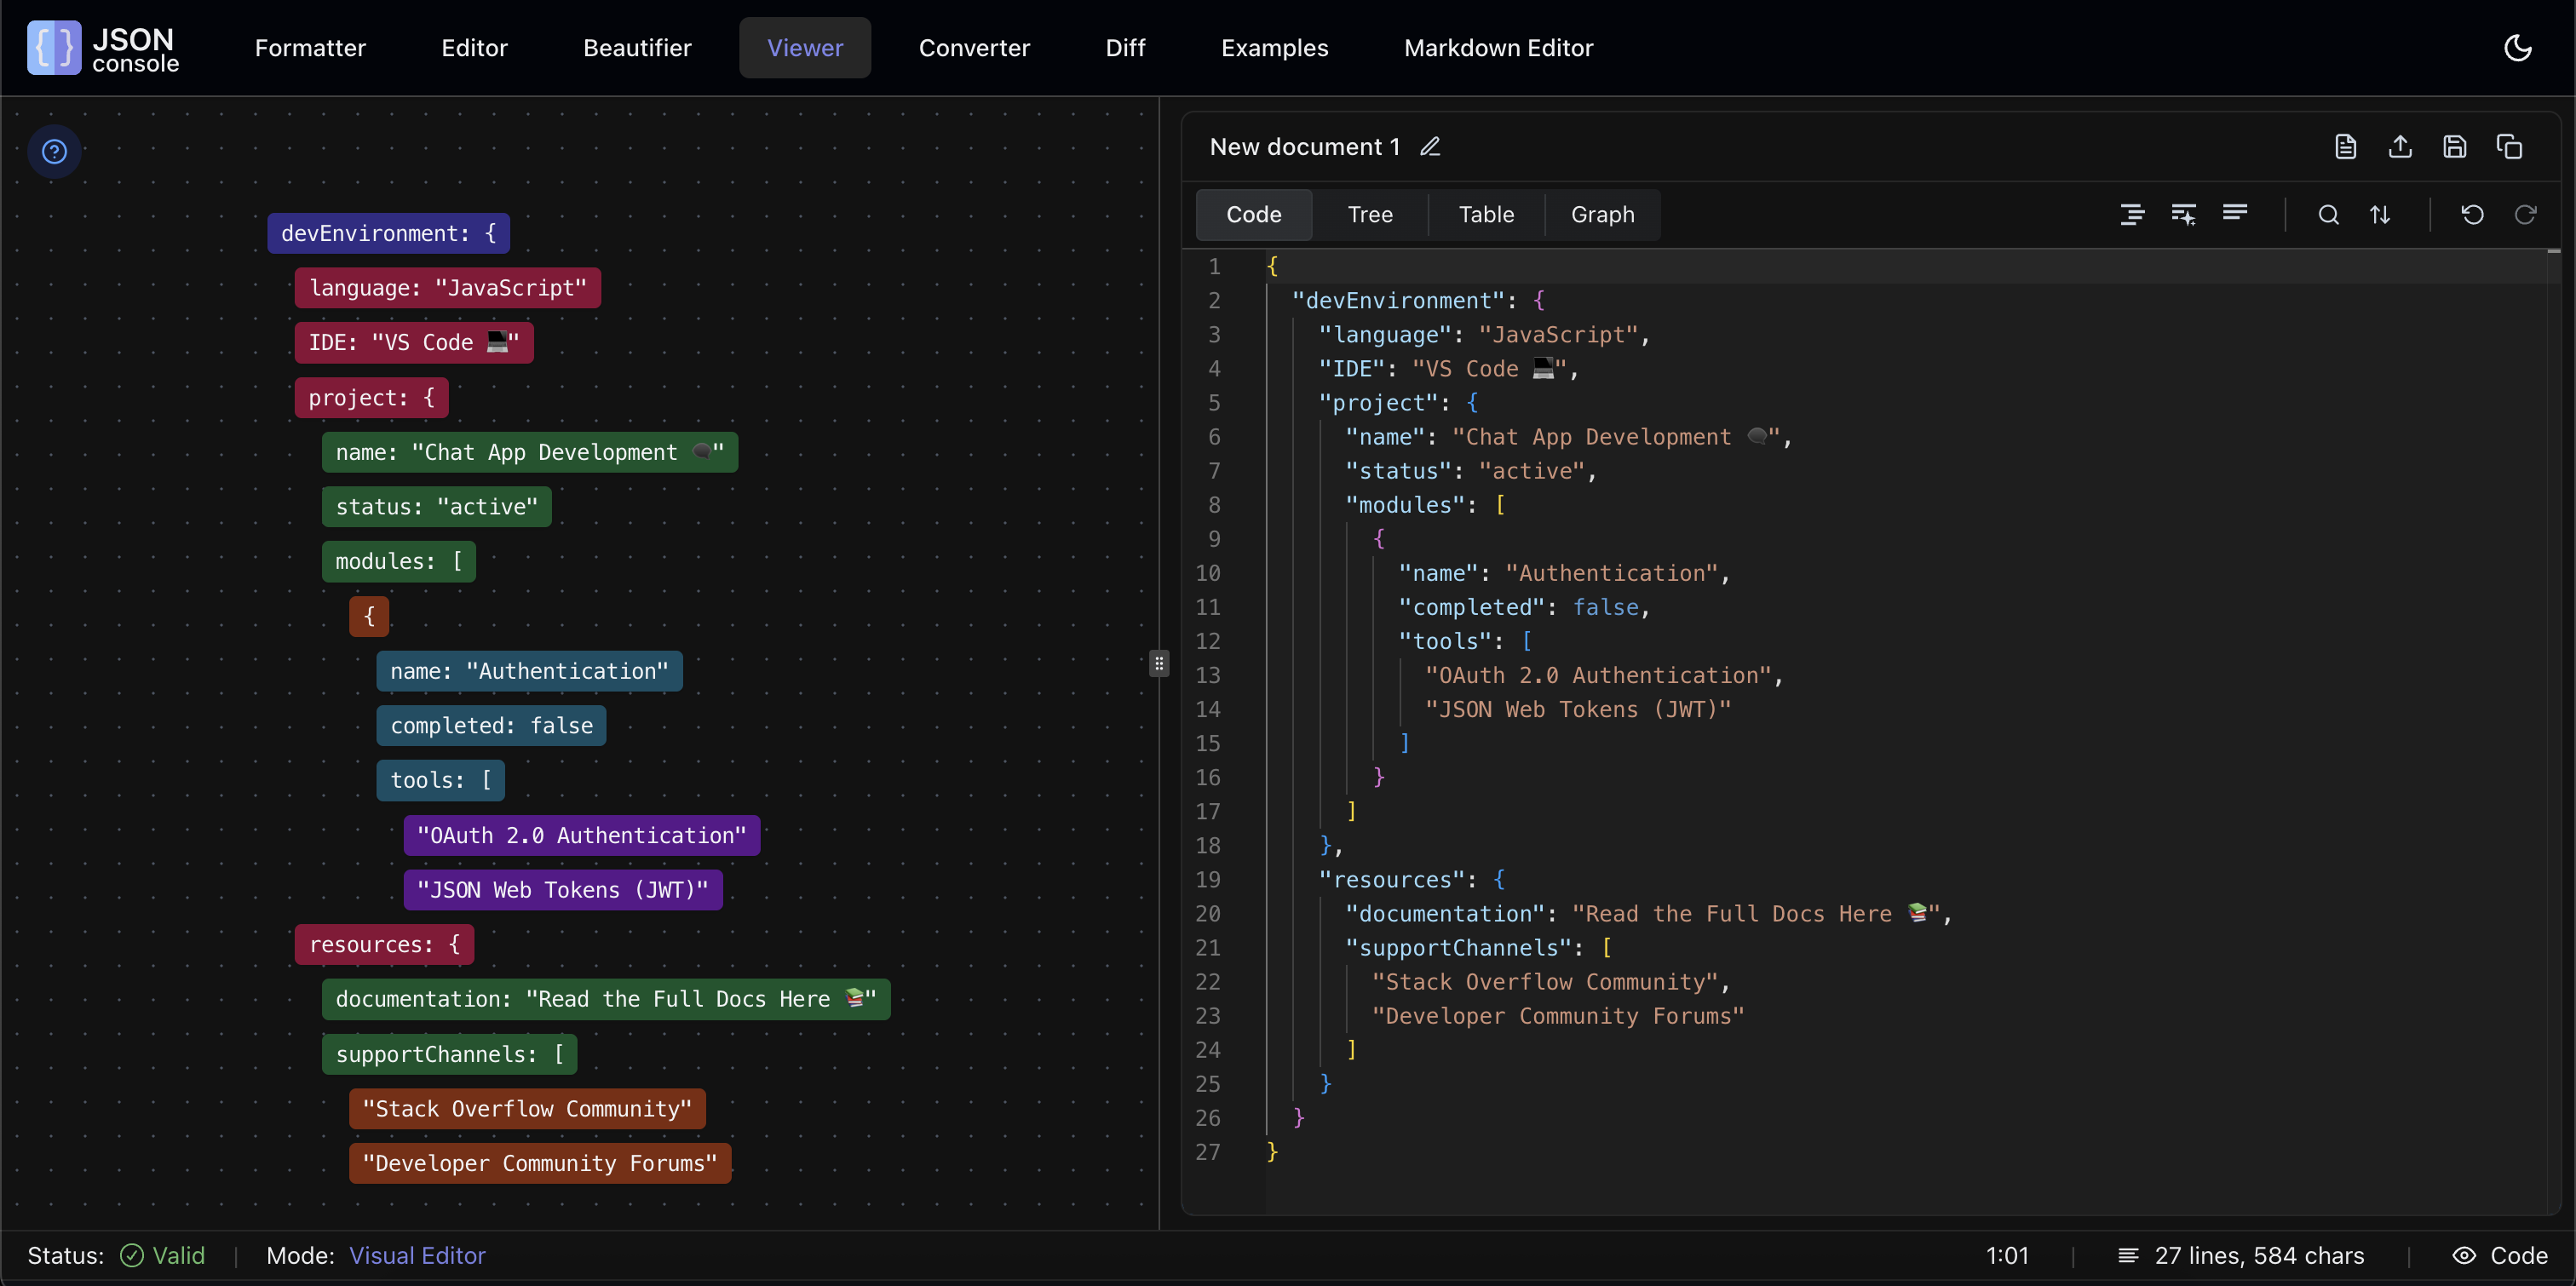
Task: Select the Viewer nav item
Action: (805, 48)
